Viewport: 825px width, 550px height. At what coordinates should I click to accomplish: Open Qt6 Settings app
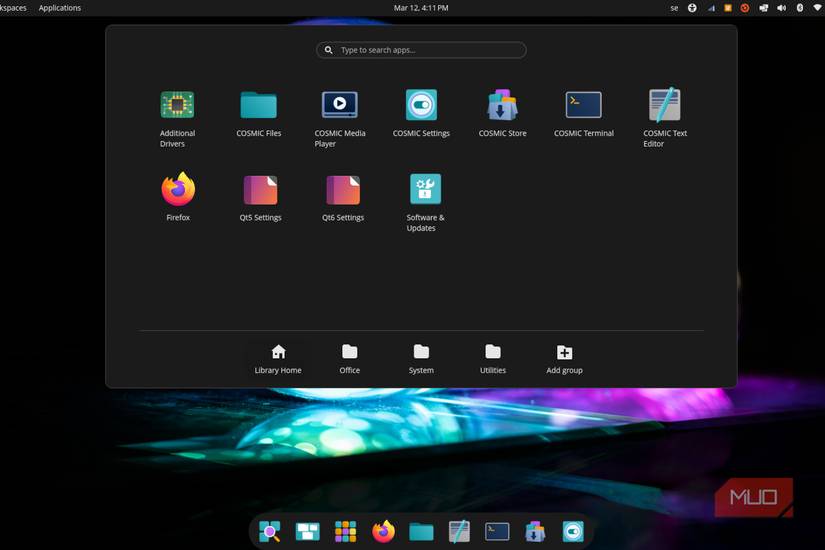(343, 198)
